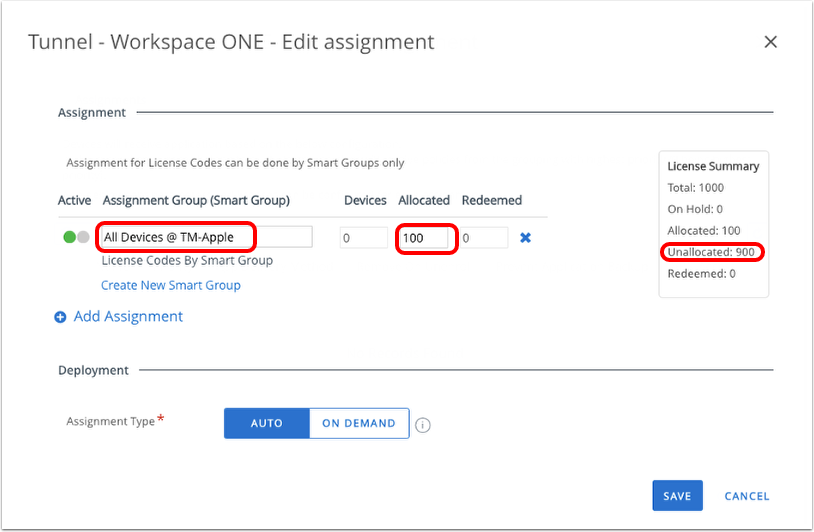Image resolution: width=814 pixels, height=532 pixels.
Task: Focus the Devices count field
Action: click(363, 238)
